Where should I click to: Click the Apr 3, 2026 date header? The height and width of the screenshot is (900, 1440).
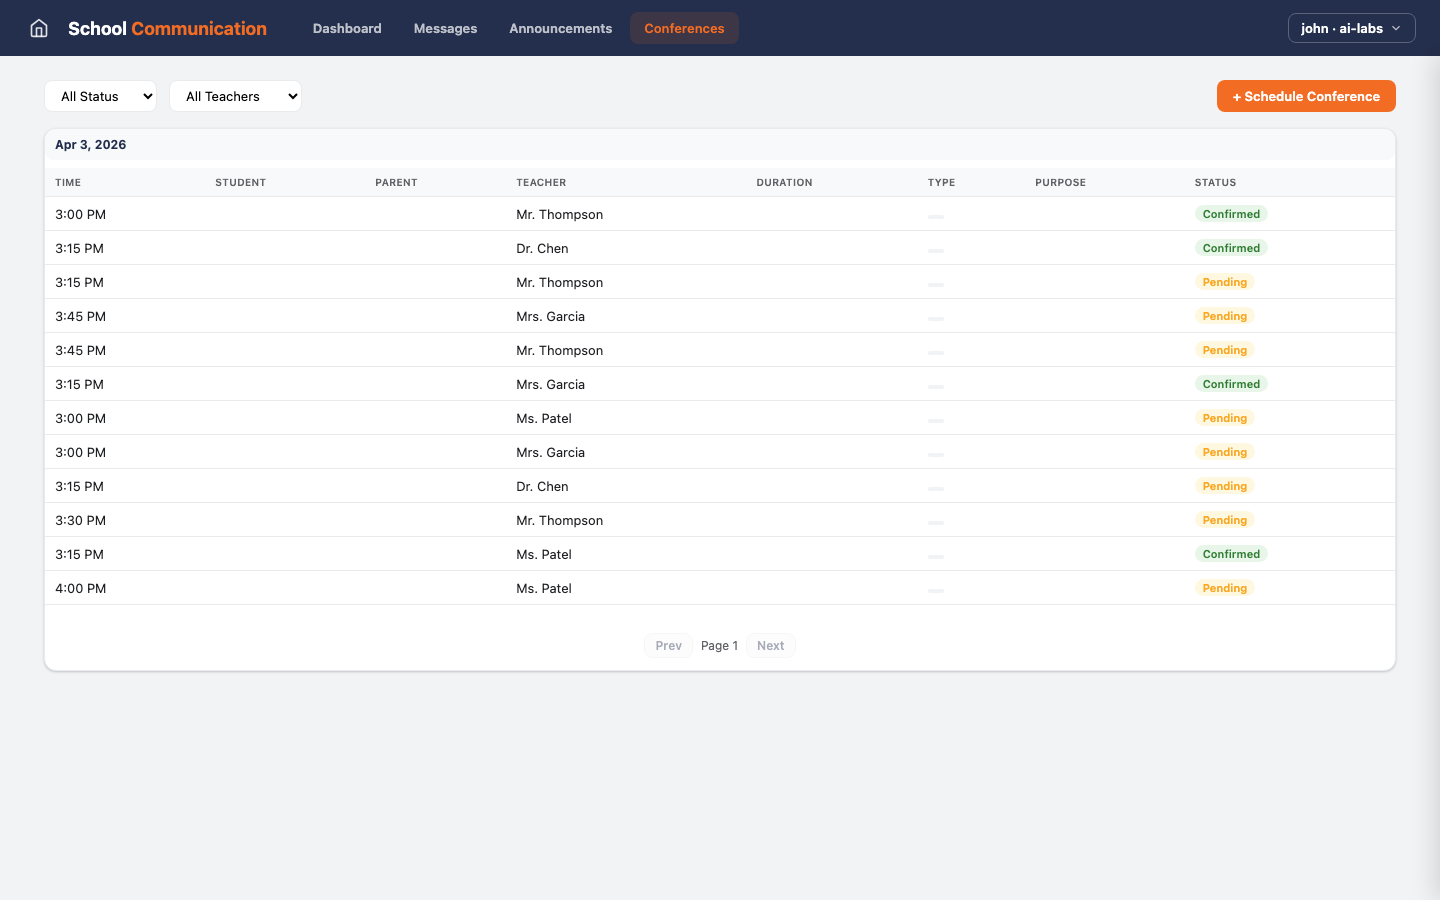[91, 145]
